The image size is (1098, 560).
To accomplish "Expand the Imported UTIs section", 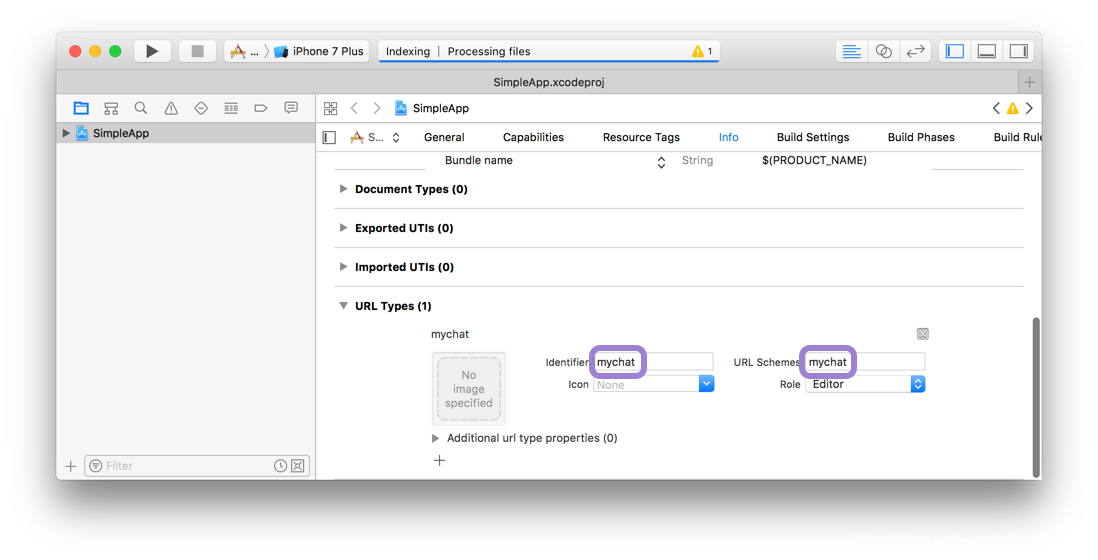I will [x=343, y=267].
